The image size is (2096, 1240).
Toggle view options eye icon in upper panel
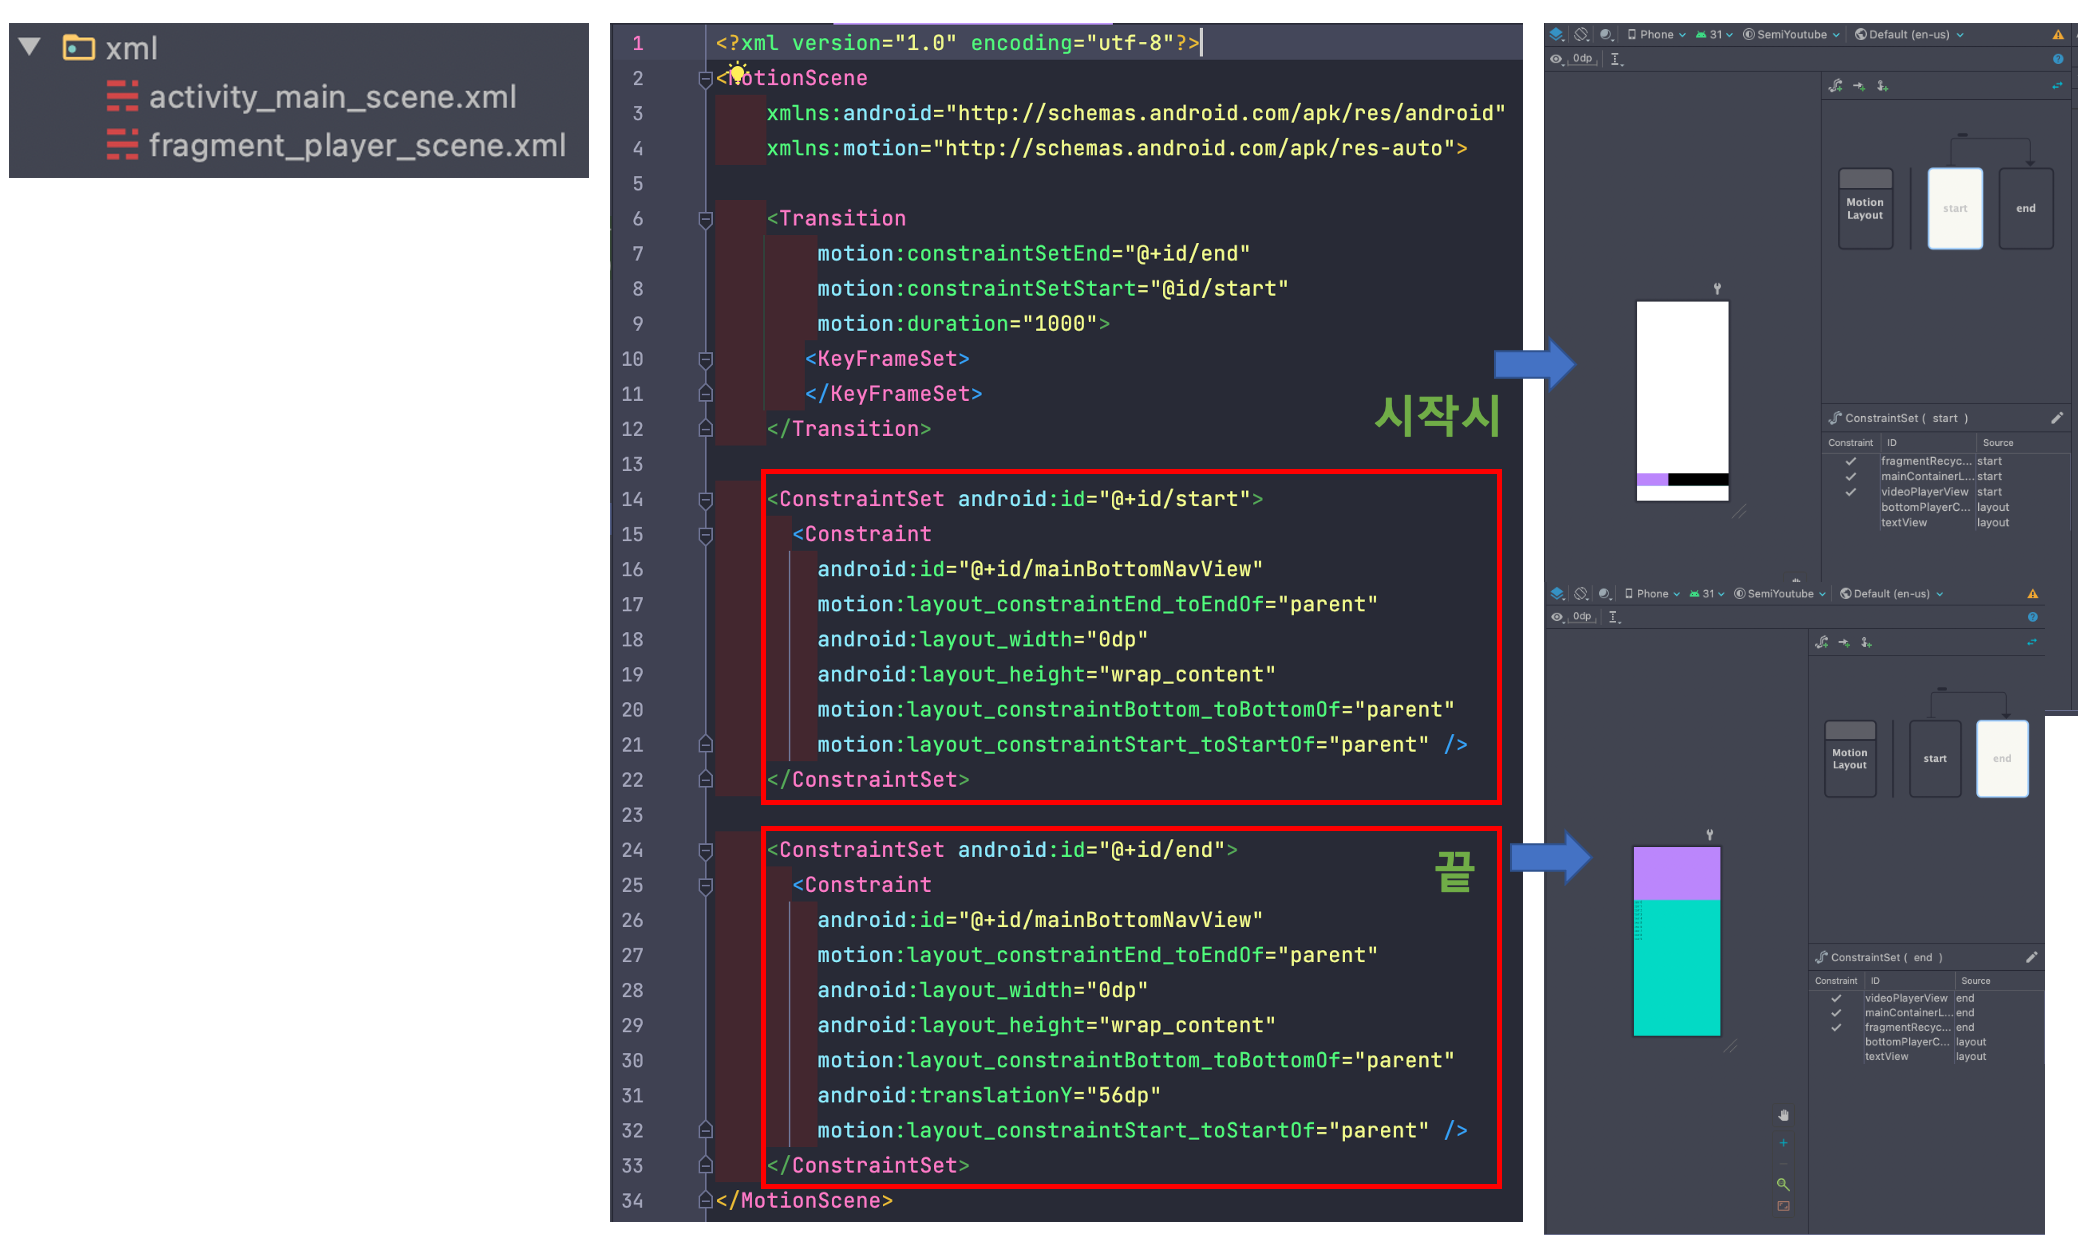point(1556,59)
